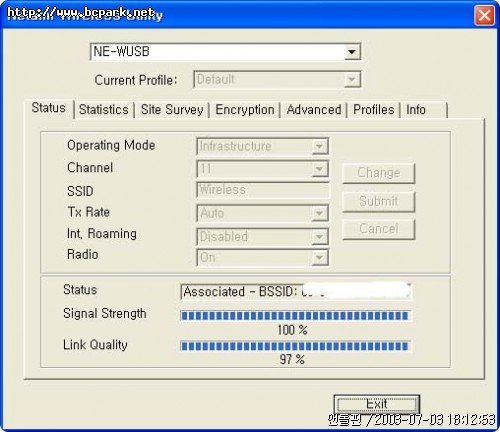Expand the Channel 11 dropdown
The height and width of the screenshot is (432, 500).
[x=263, y=169]
